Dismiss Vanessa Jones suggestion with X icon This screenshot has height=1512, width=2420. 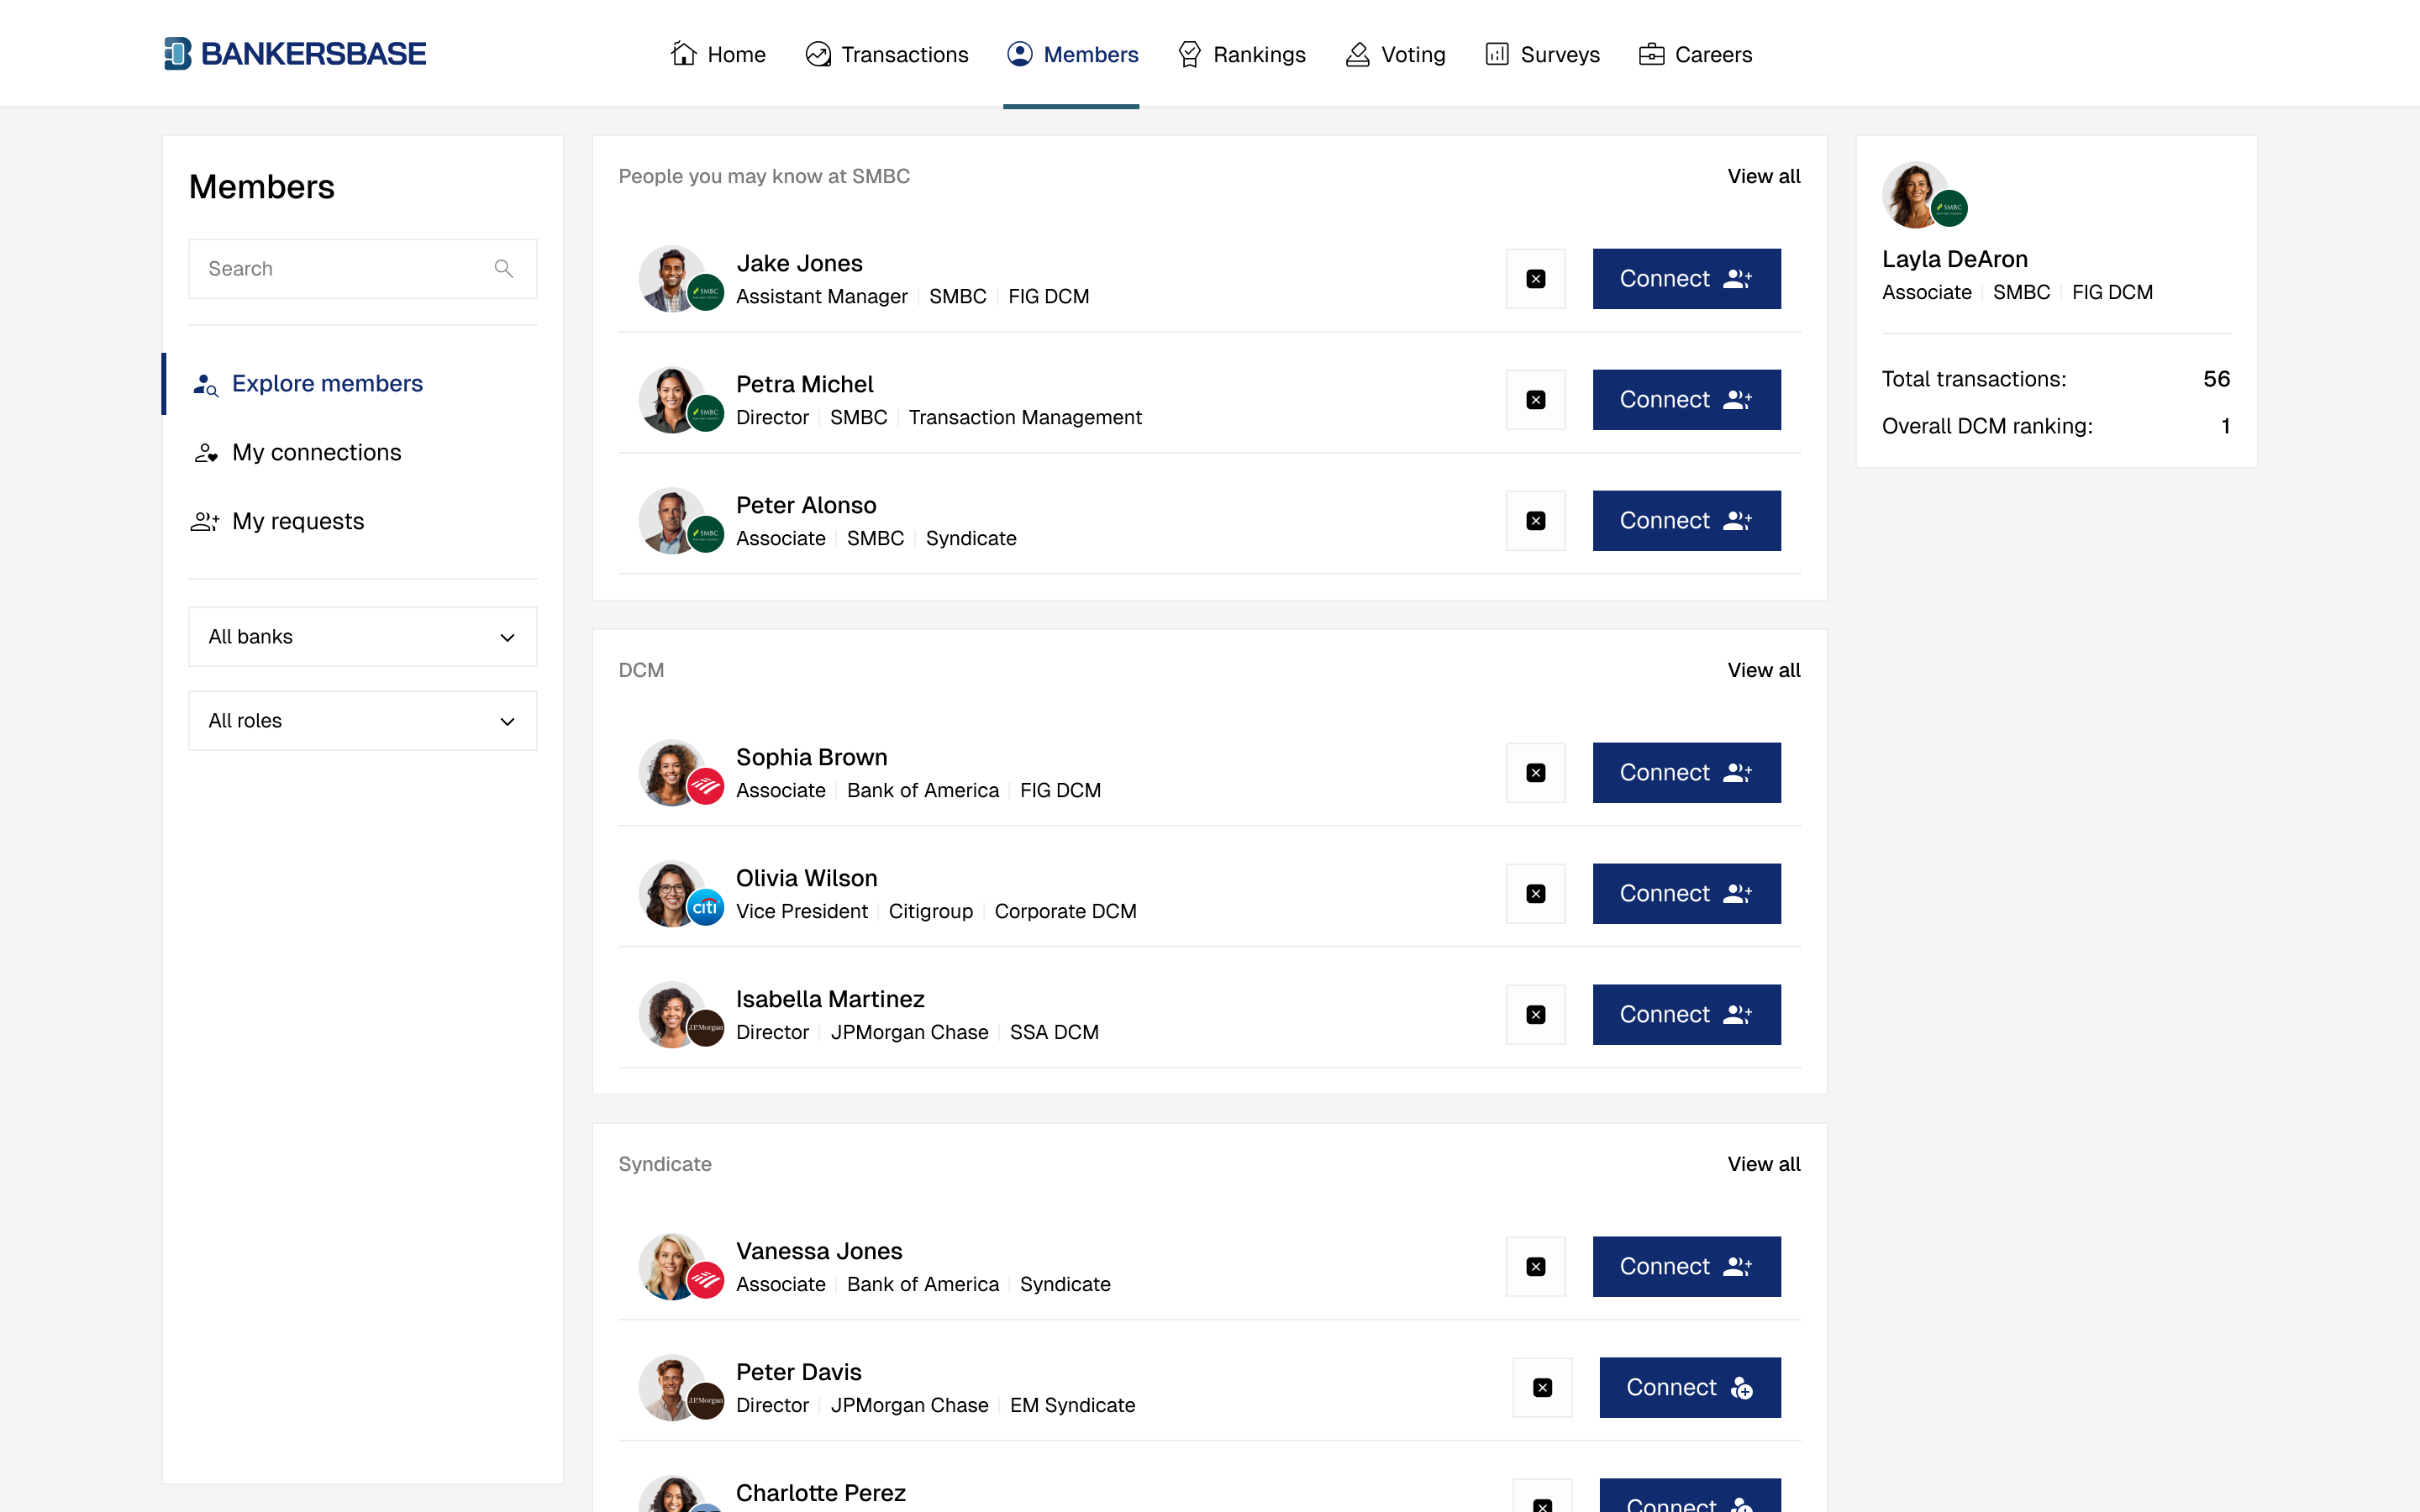tap(1536, 1267)
